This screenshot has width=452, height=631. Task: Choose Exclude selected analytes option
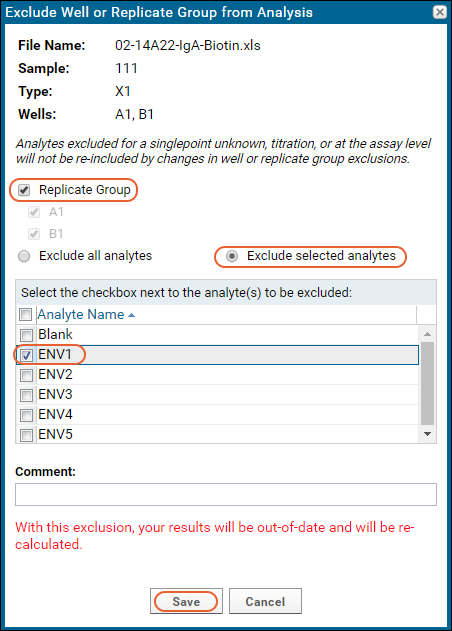[232, 256]
